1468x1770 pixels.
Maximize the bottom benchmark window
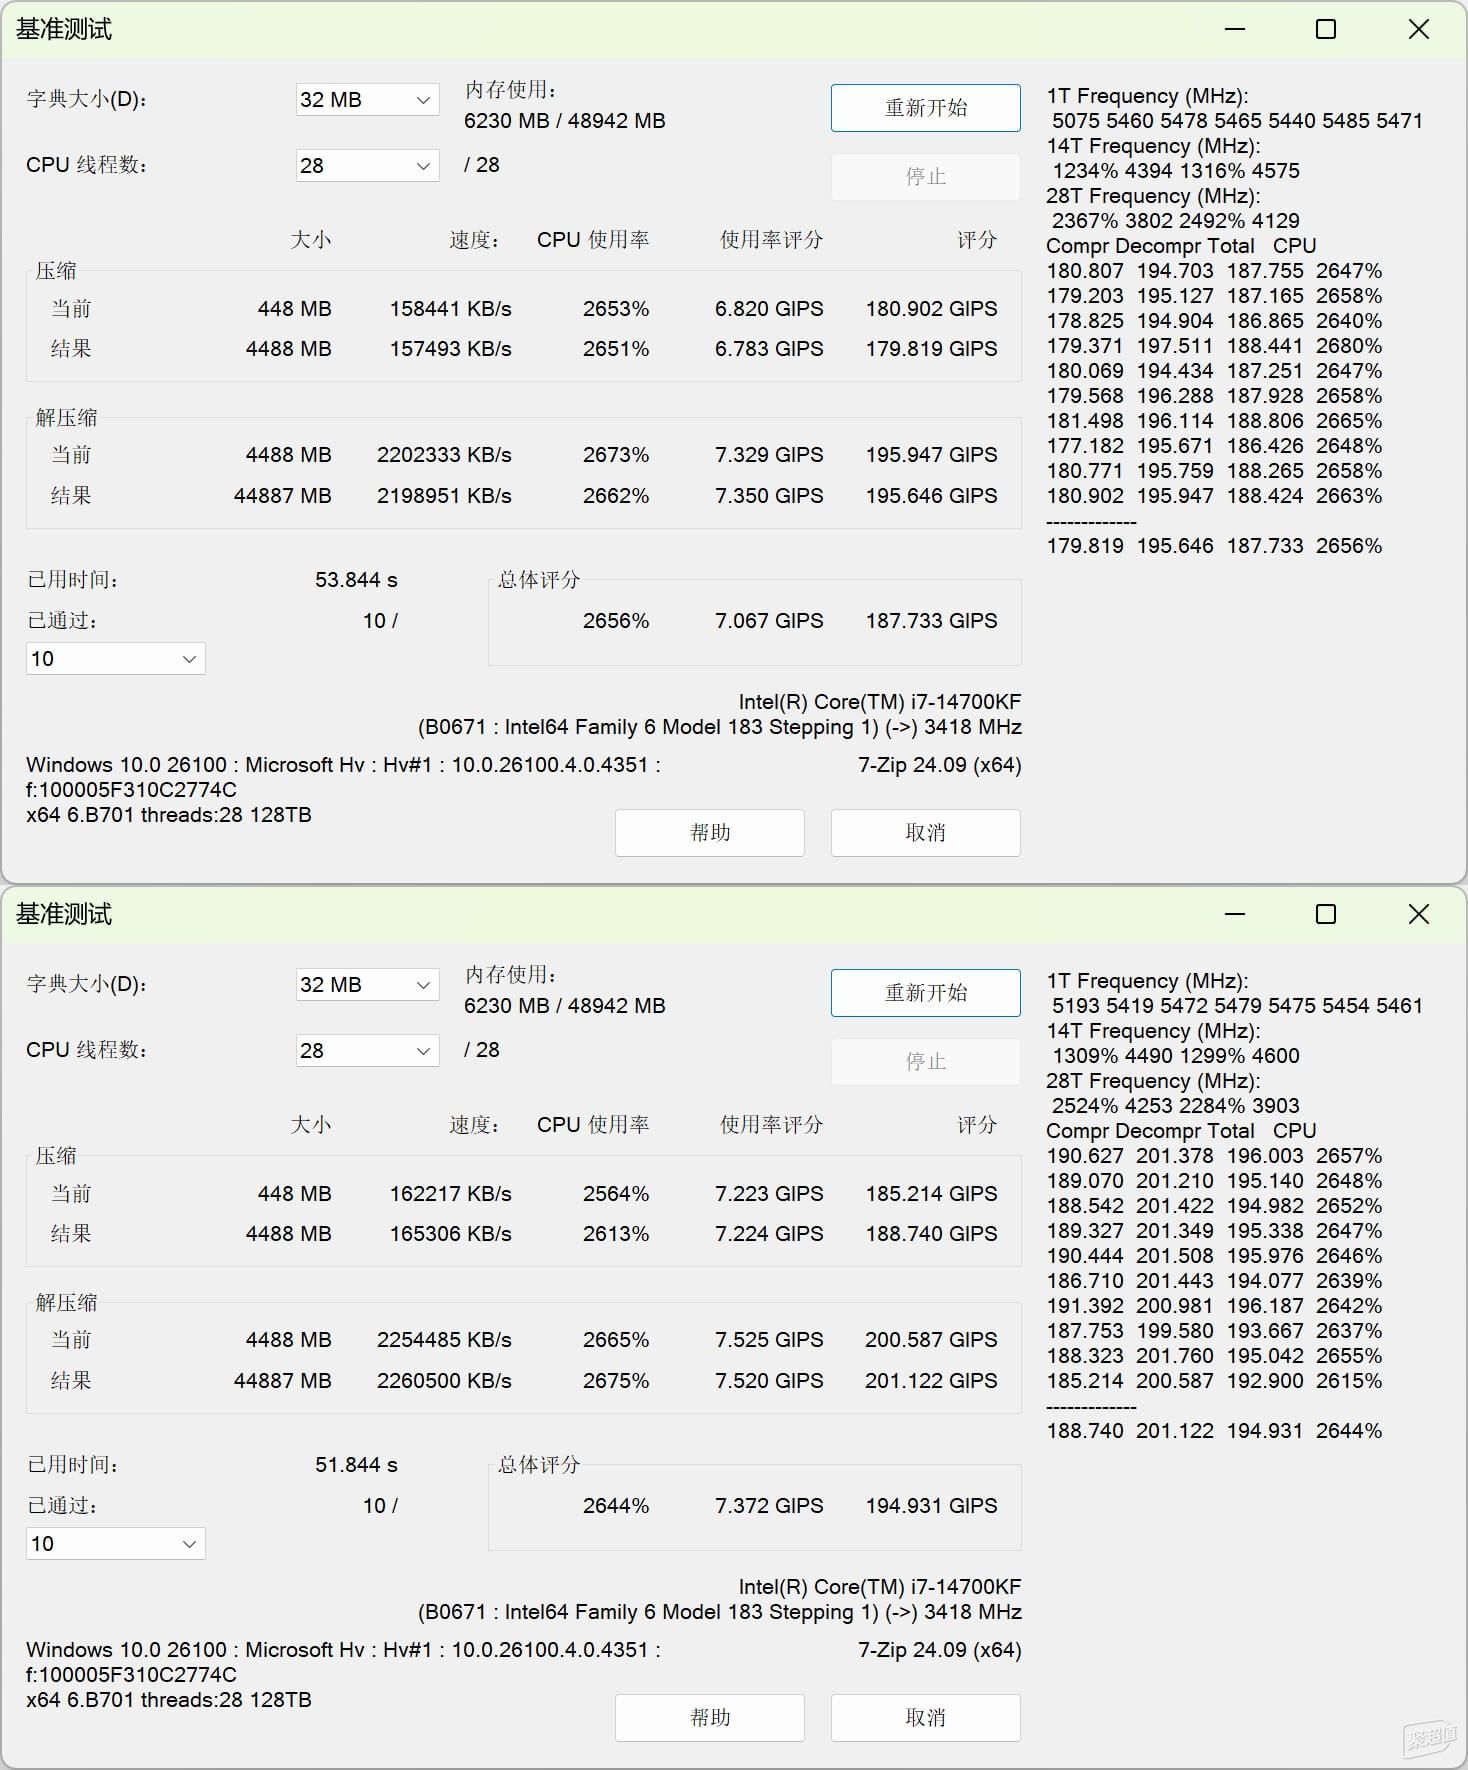point(1326,914)
